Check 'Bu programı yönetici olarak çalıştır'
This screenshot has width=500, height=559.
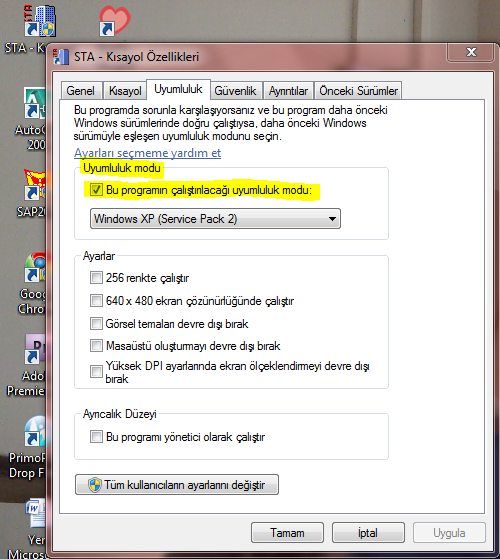[x=96, y=437]
